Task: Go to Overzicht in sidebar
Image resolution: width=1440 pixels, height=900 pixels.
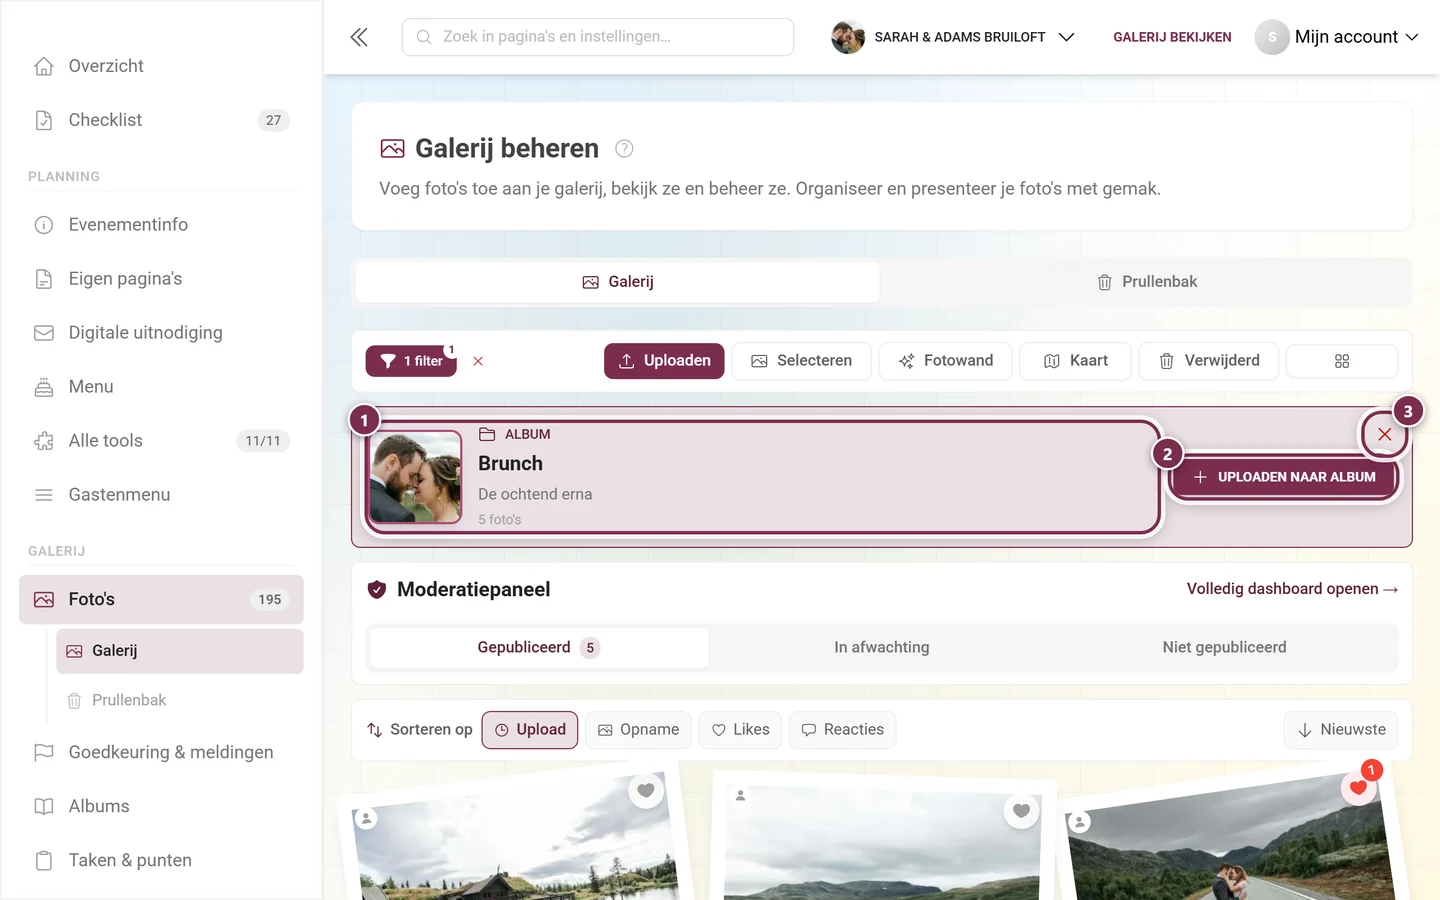Action: [161, 66]
